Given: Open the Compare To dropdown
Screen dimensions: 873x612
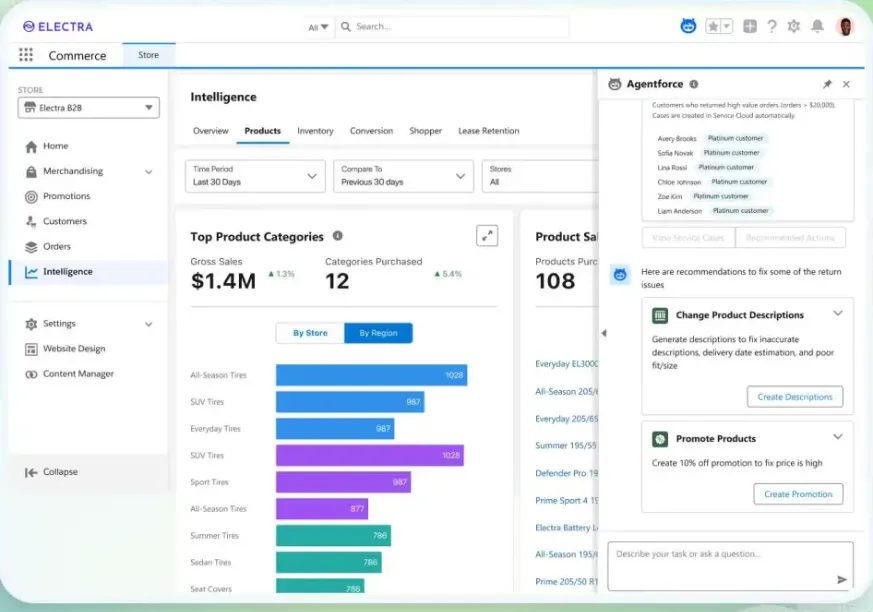Looking at the screenshot, I should [403, 176].
